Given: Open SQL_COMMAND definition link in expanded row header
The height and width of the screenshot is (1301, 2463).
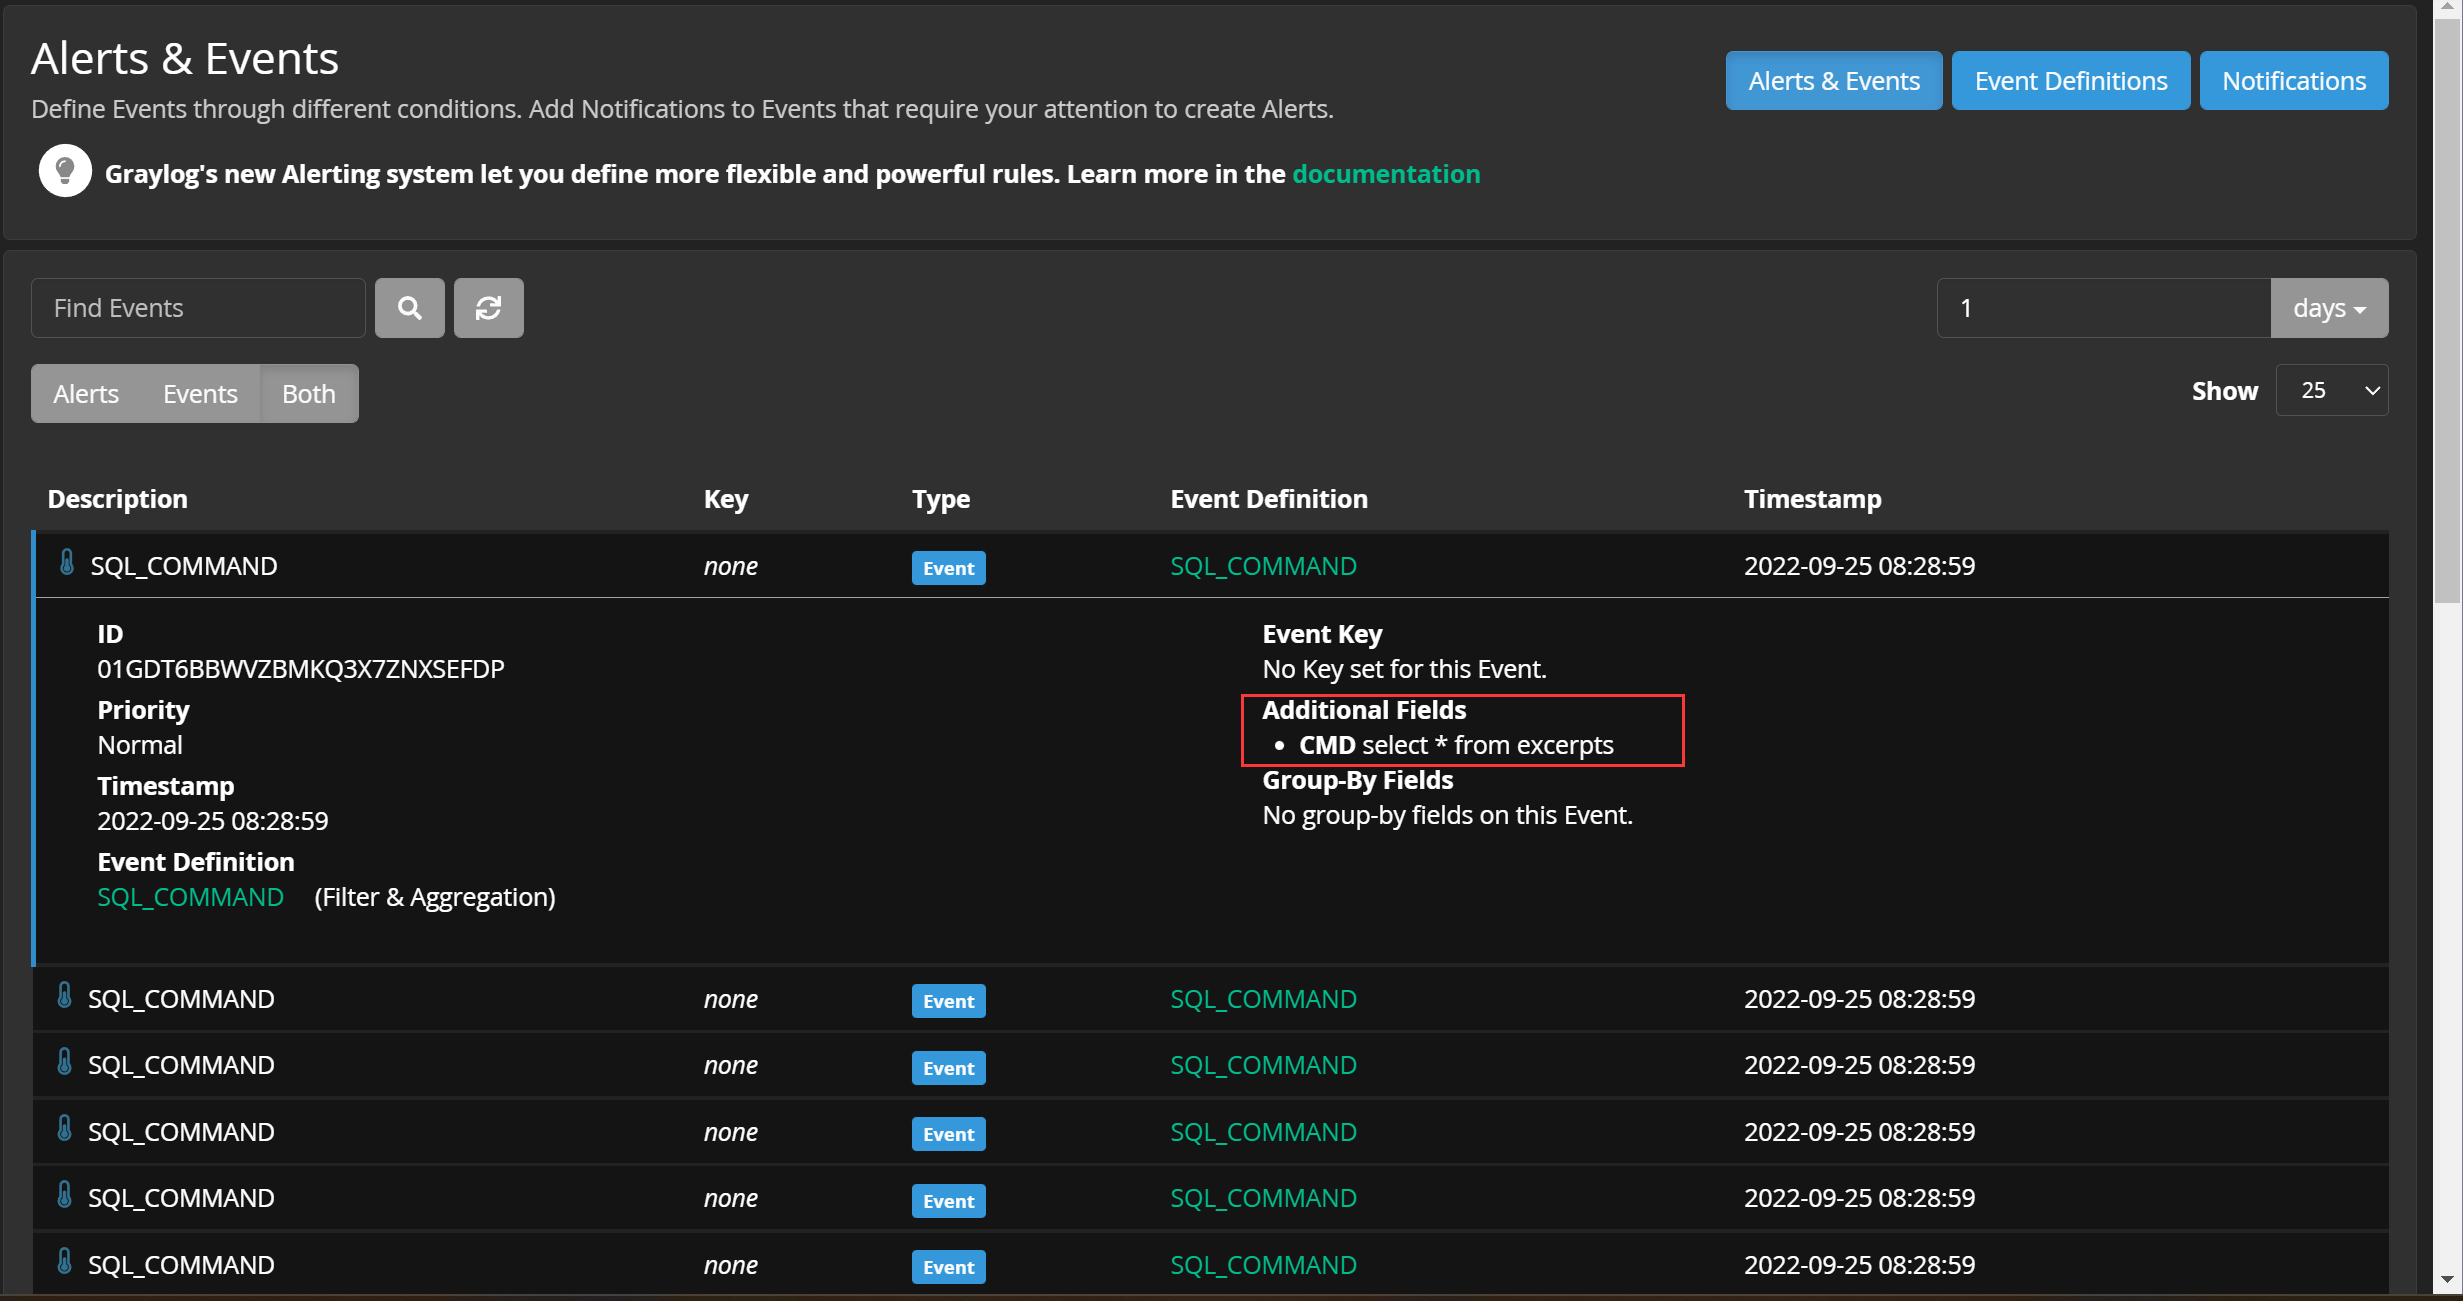Looking at the screenshot, I should pos(1263,566).
